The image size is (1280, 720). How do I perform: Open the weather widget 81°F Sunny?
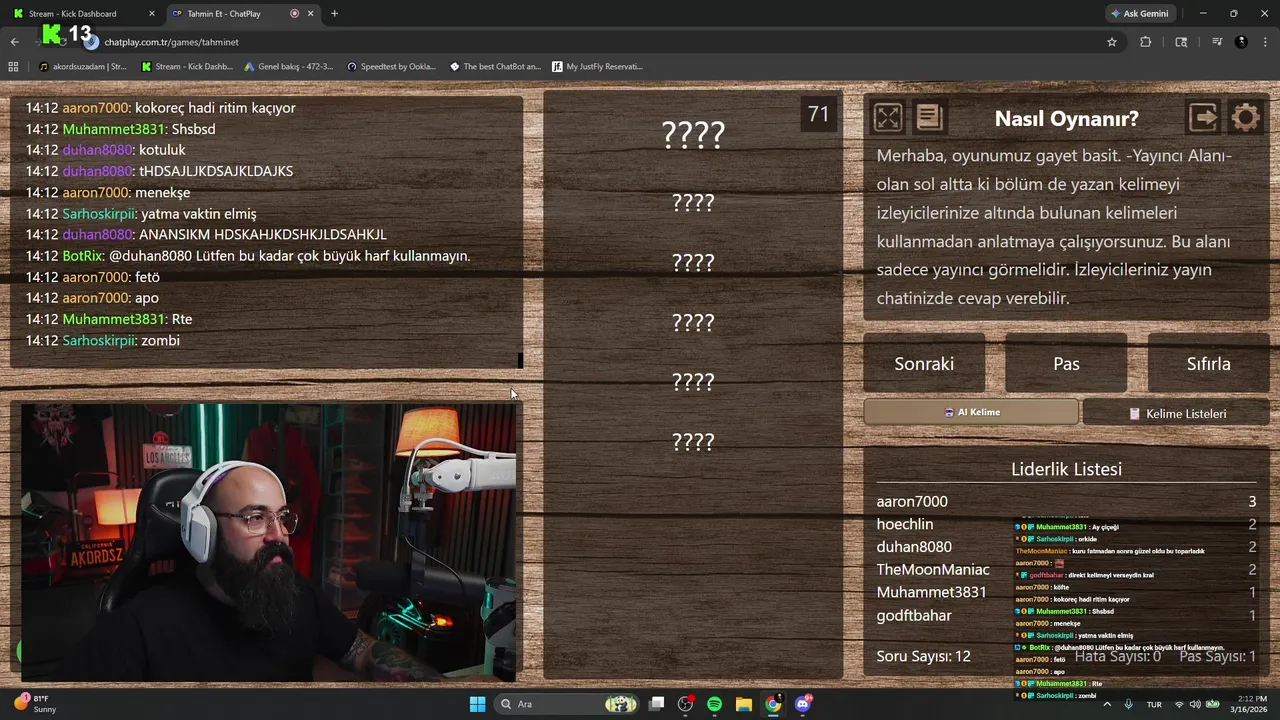(x=36, y=704)
